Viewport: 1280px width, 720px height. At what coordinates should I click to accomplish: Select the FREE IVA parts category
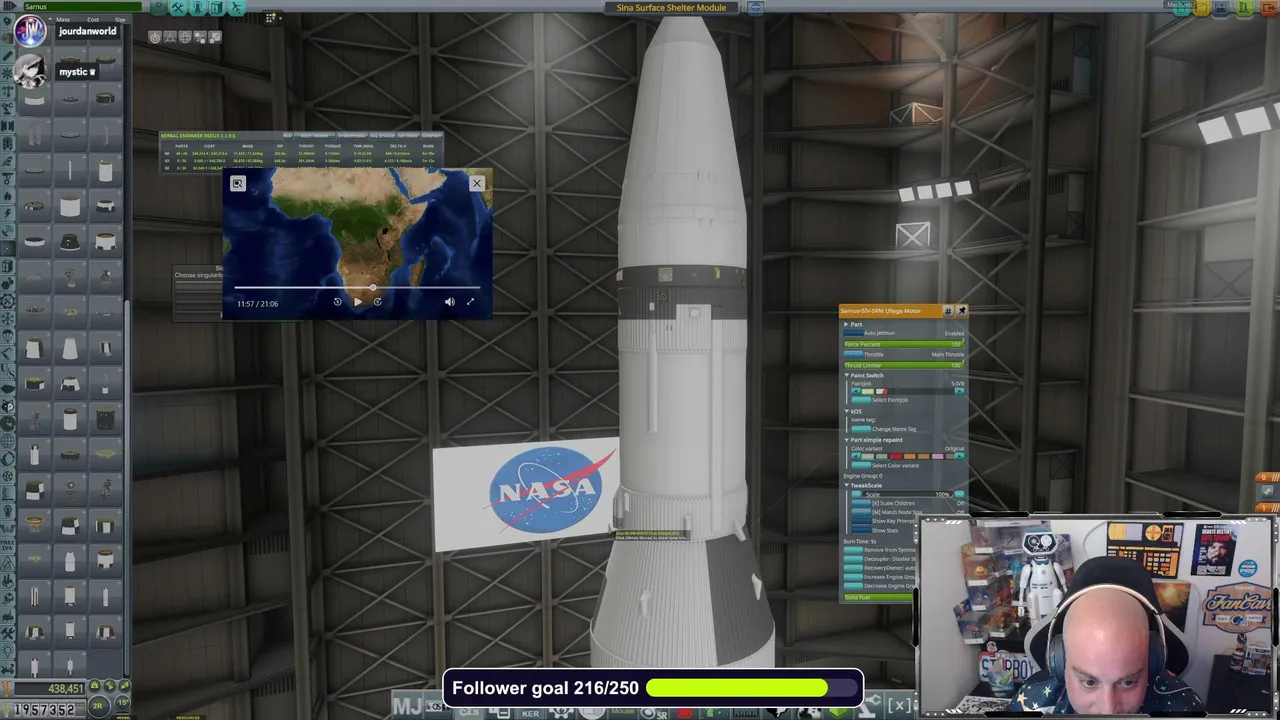(x=8, y=545)
